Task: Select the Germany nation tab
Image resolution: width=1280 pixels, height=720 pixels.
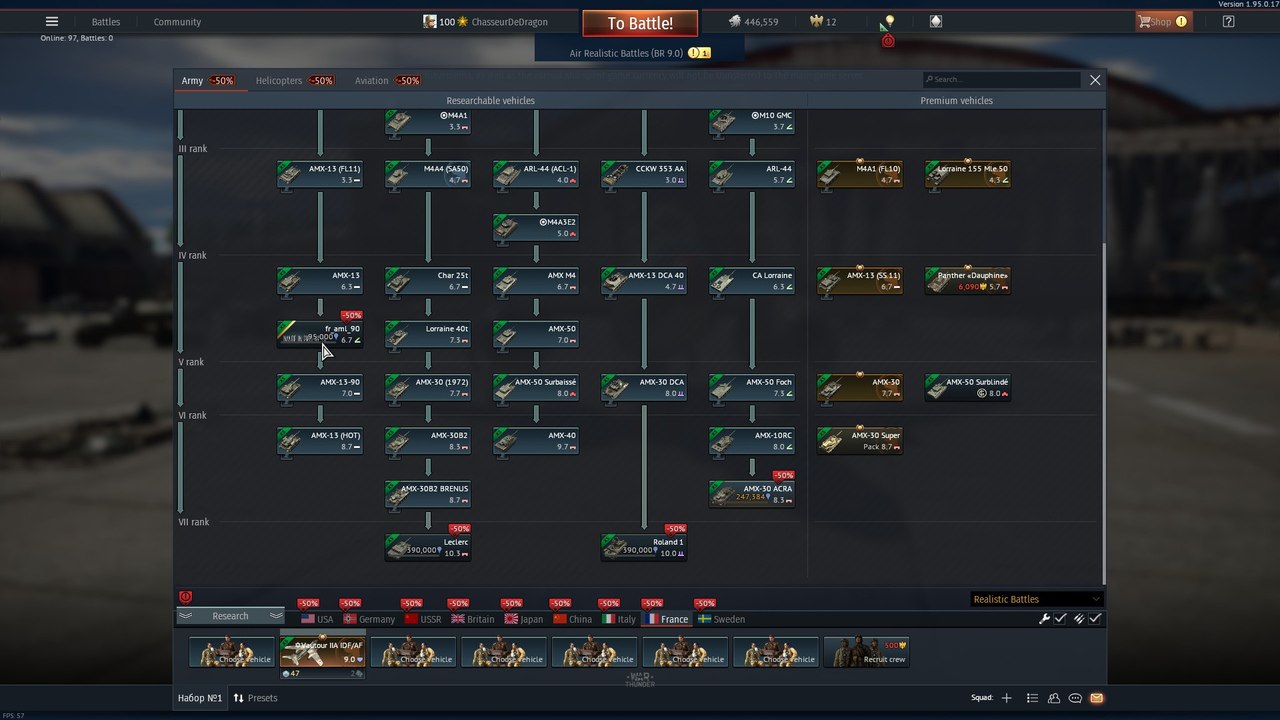Action: tap(369, 619)
